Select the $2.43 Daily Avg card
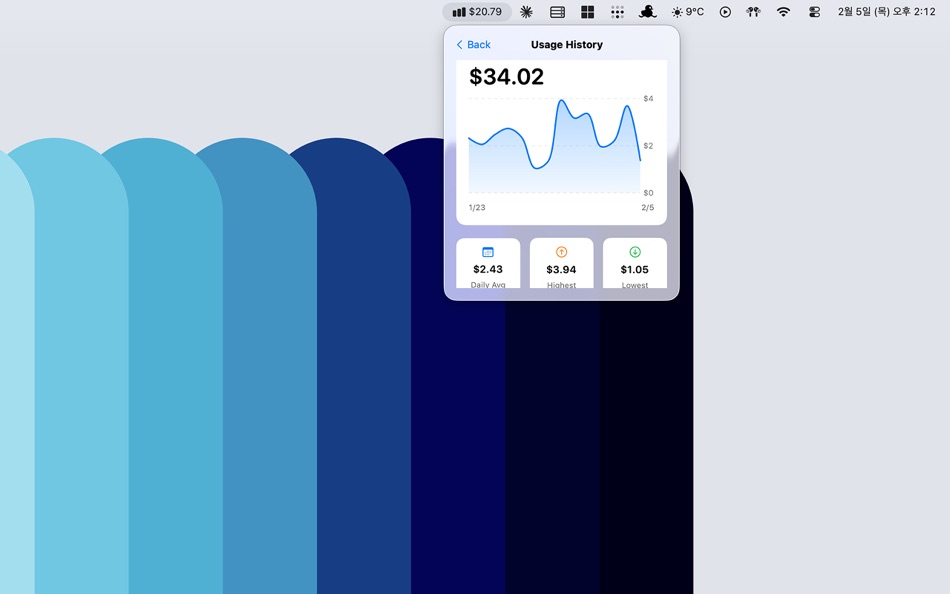The width and height of the screenshot is (950, 594). coord(488,263)
